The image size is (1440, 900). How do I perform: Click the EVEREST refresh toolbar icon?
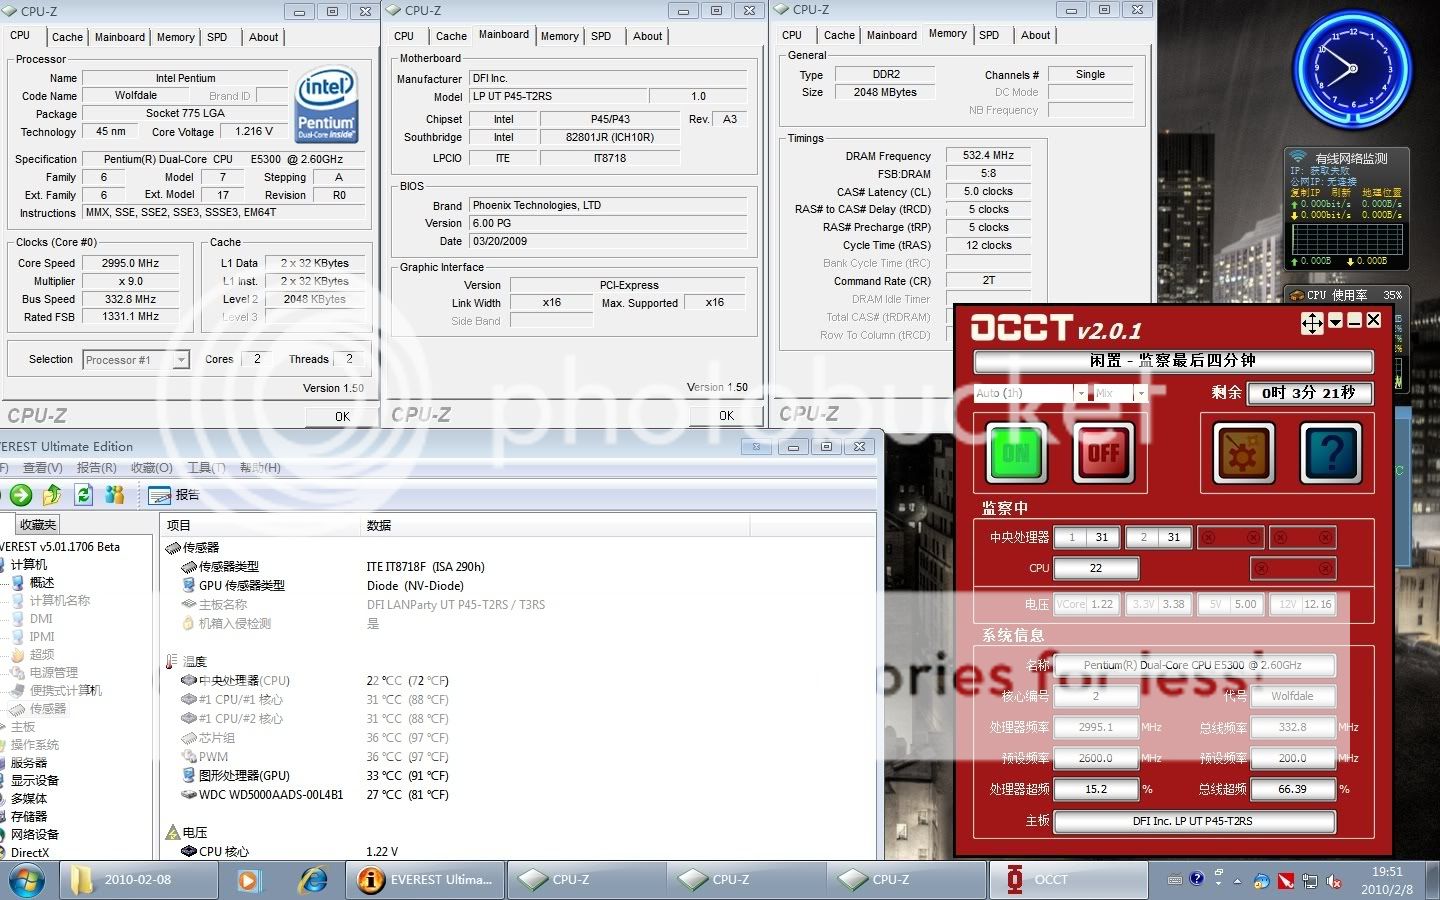pyautogui.click(x=84, y=494)
